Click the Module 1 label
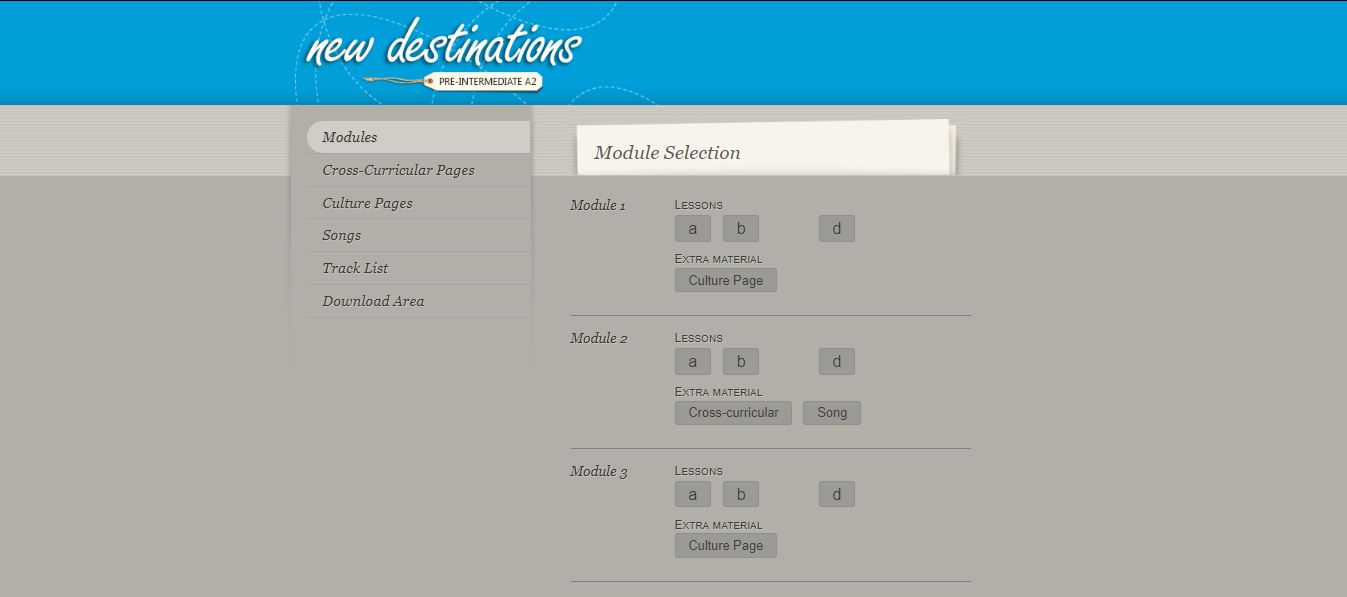The image size is (1347, 597). [598, 206]
